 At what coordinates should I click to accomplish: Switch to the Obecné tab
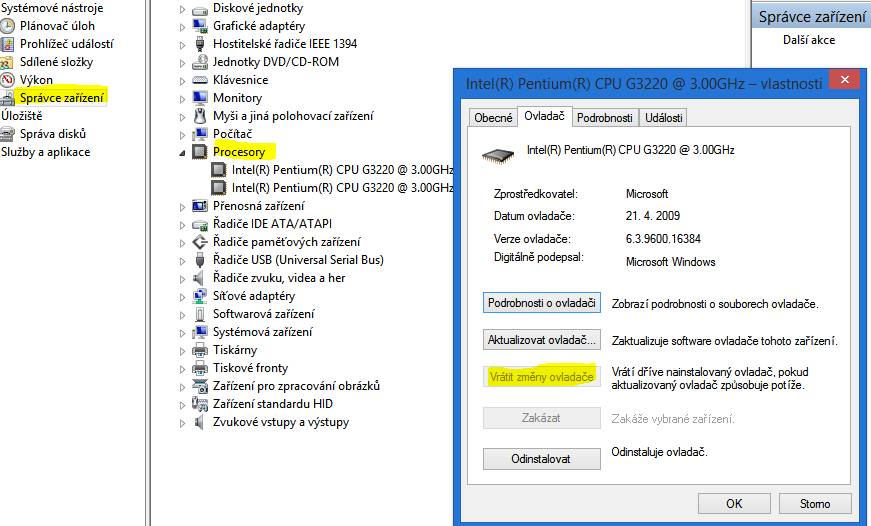(493, 118)
